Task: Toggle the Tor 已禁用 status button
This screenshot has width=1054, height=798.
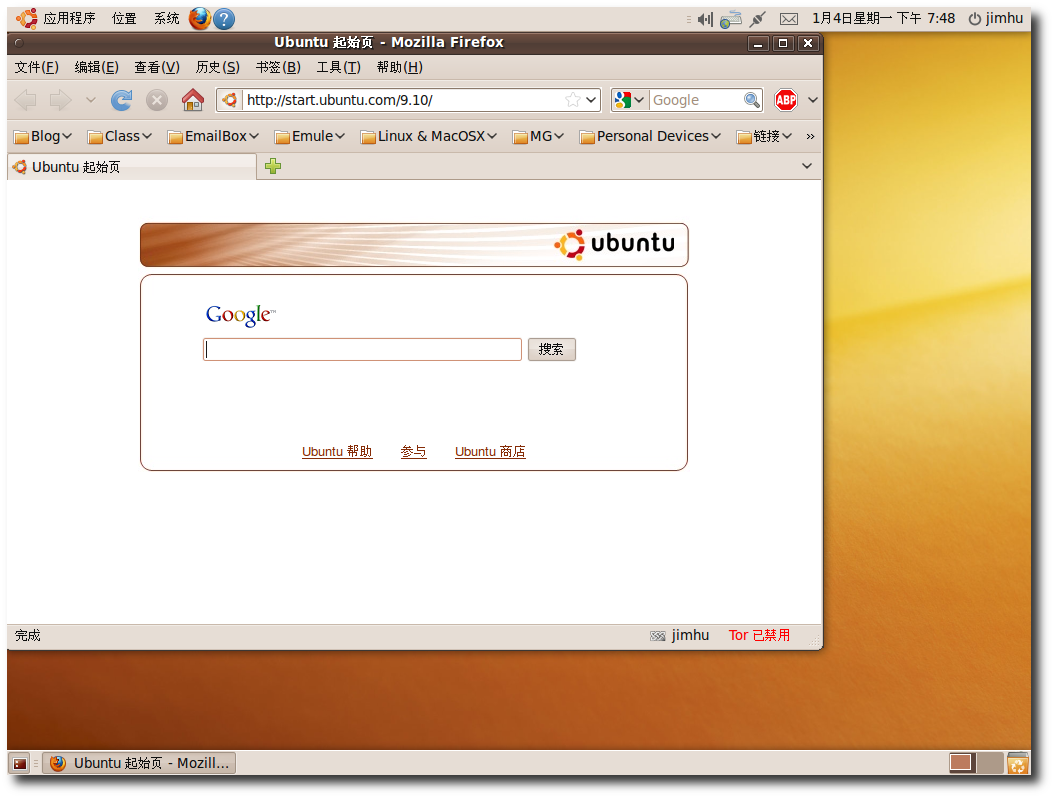Action: 760,635
